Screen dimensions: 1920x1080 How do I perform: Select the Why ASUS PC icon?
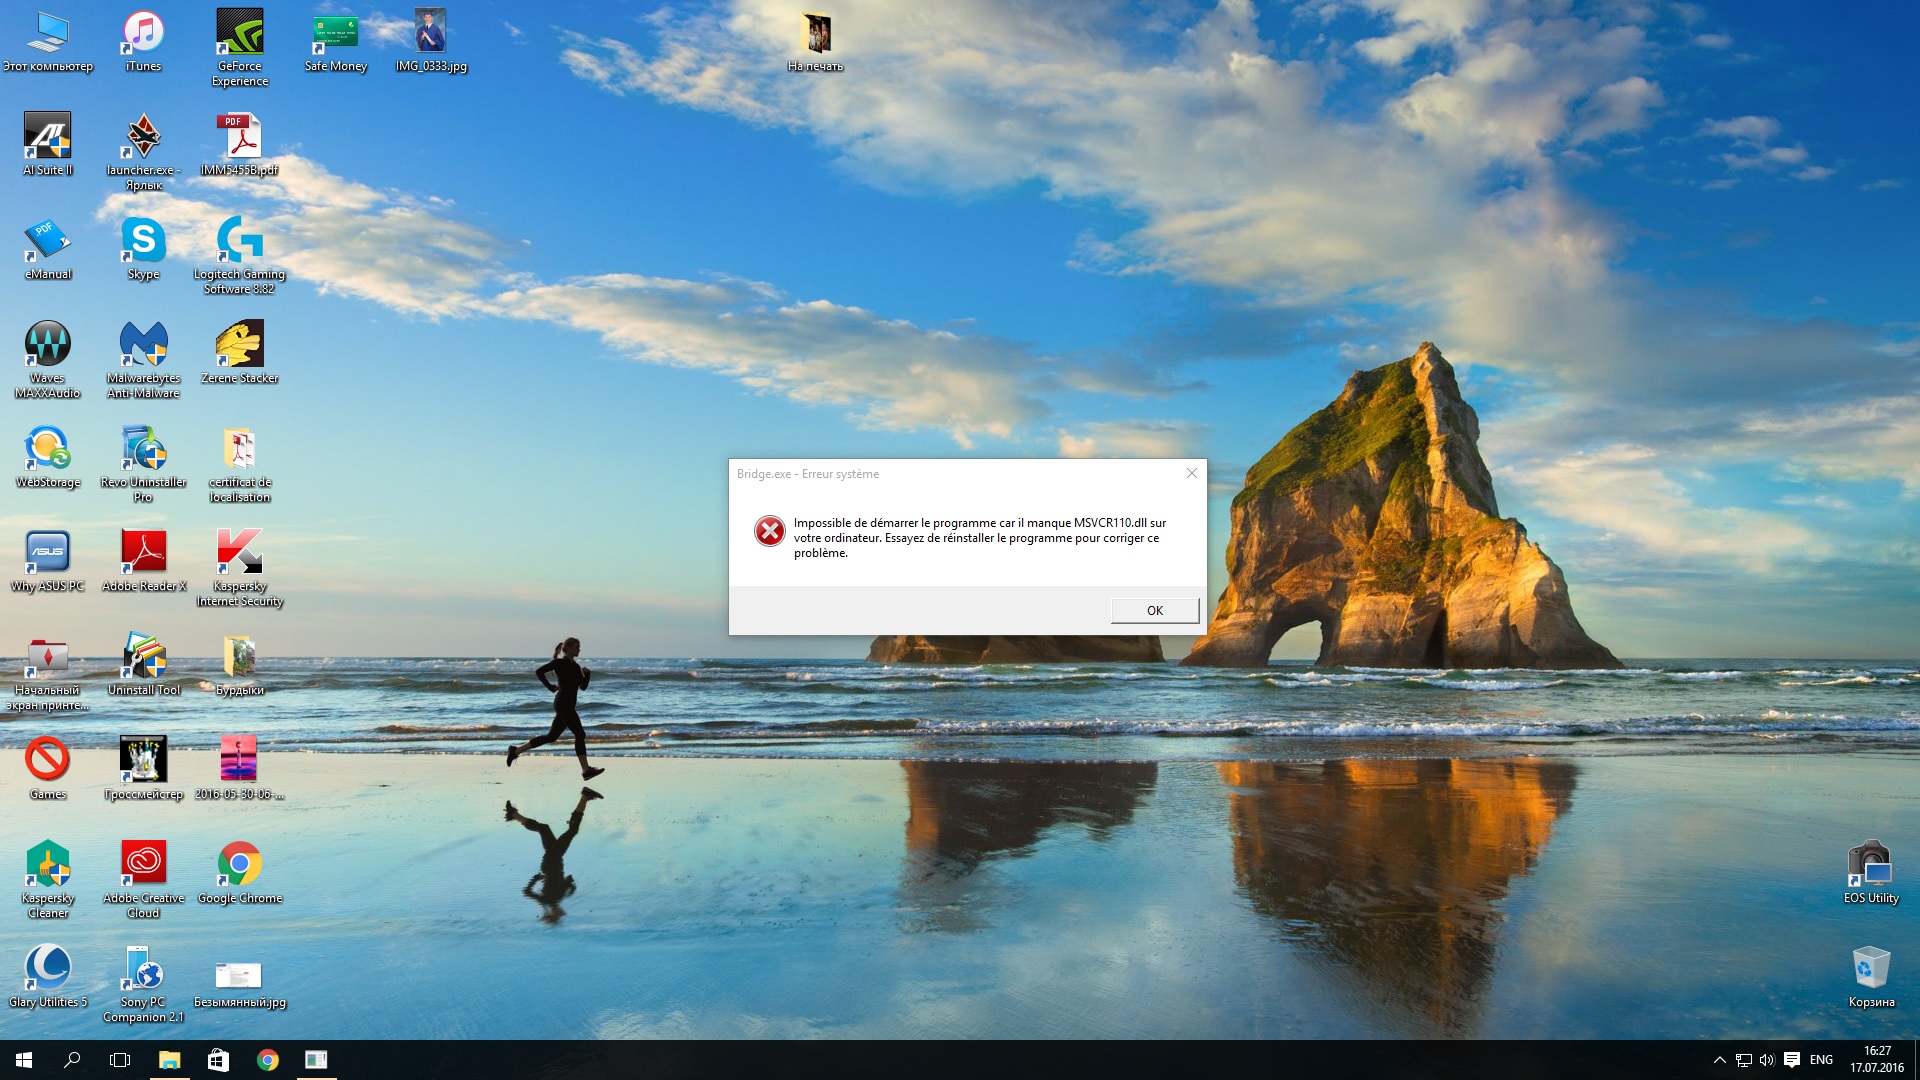[48, 561]
